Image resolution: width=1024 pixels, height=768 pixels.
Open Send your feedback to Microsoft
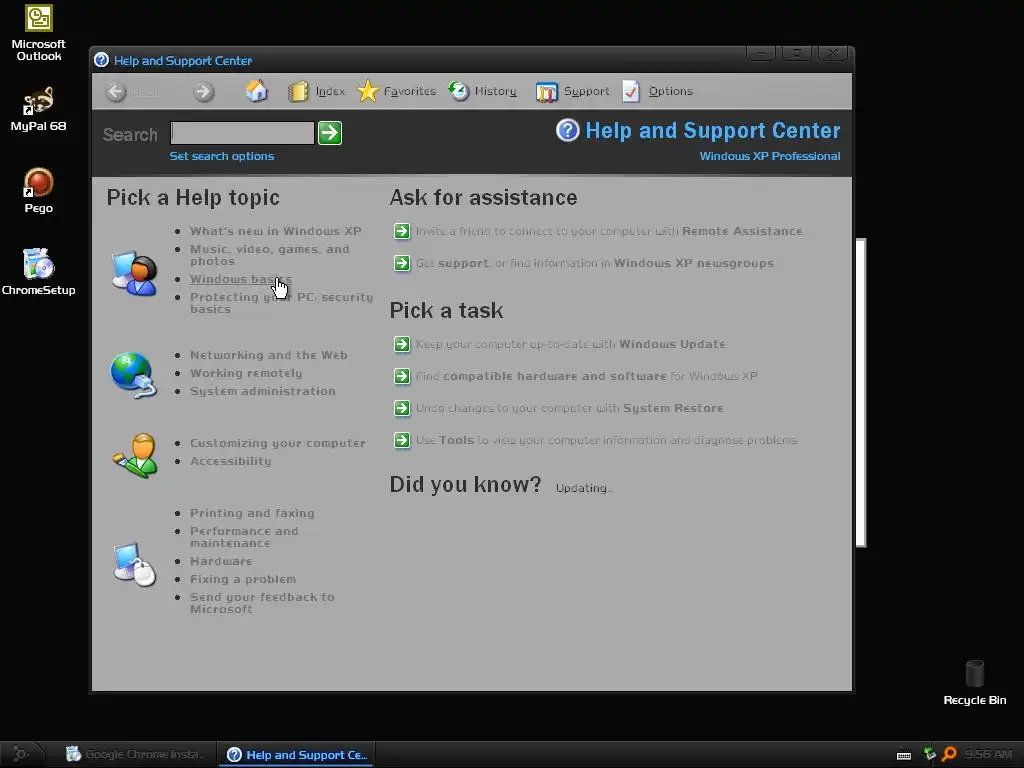[x=262, y=603]
